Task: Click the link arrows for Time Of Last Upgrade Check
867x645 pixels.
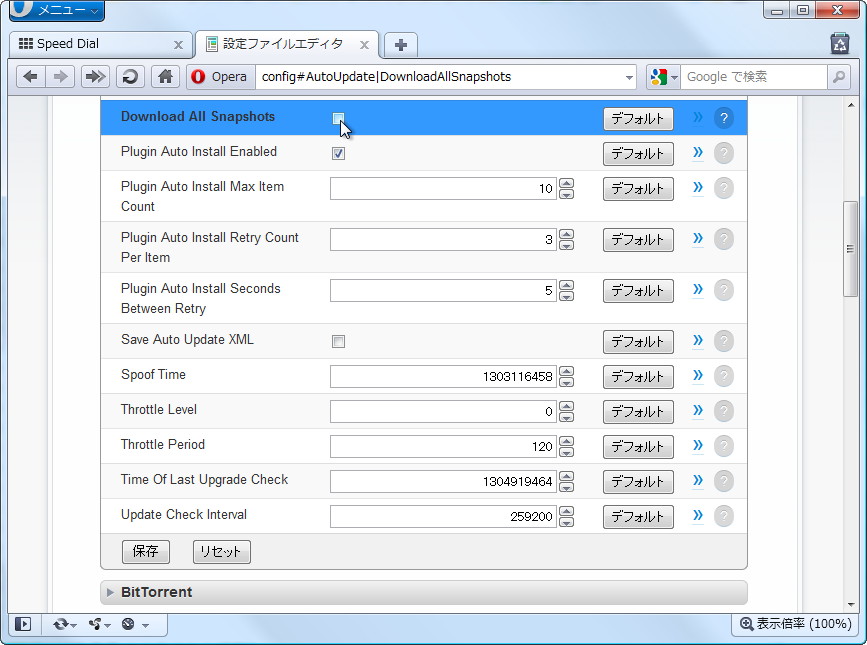Action: [698, 480]
